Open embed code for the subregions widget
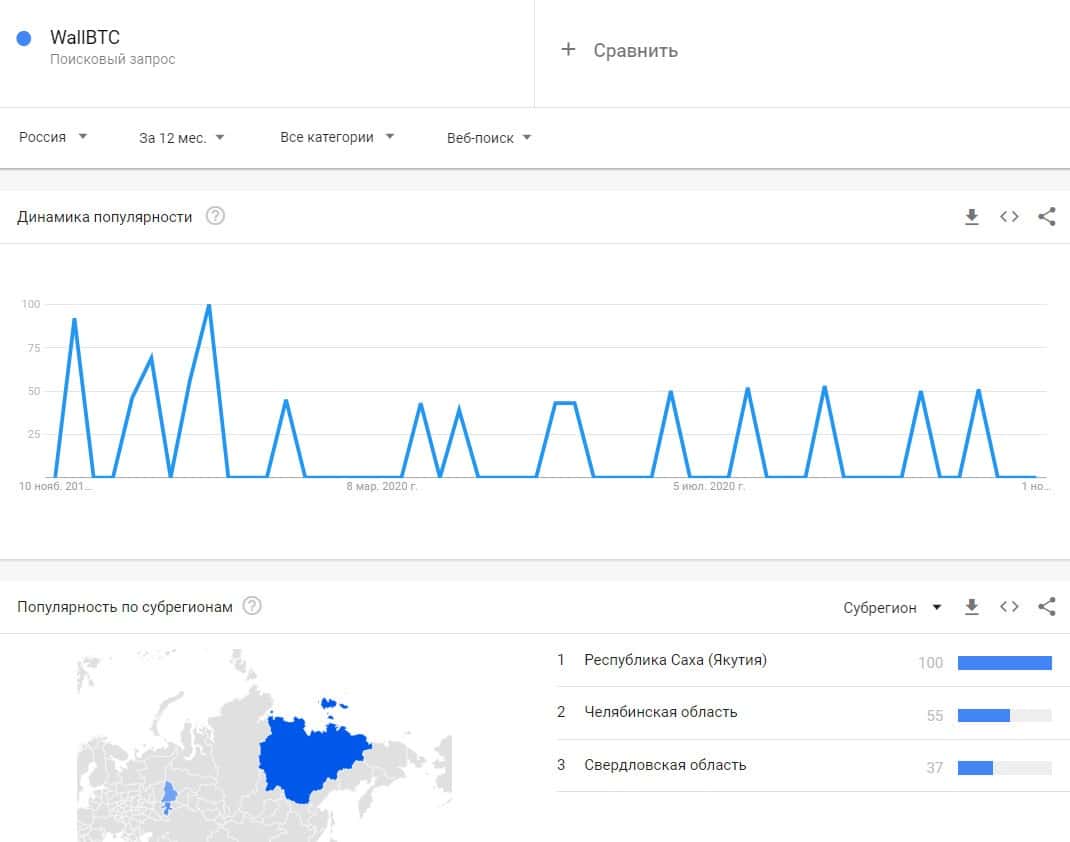 click(1009, 607)
